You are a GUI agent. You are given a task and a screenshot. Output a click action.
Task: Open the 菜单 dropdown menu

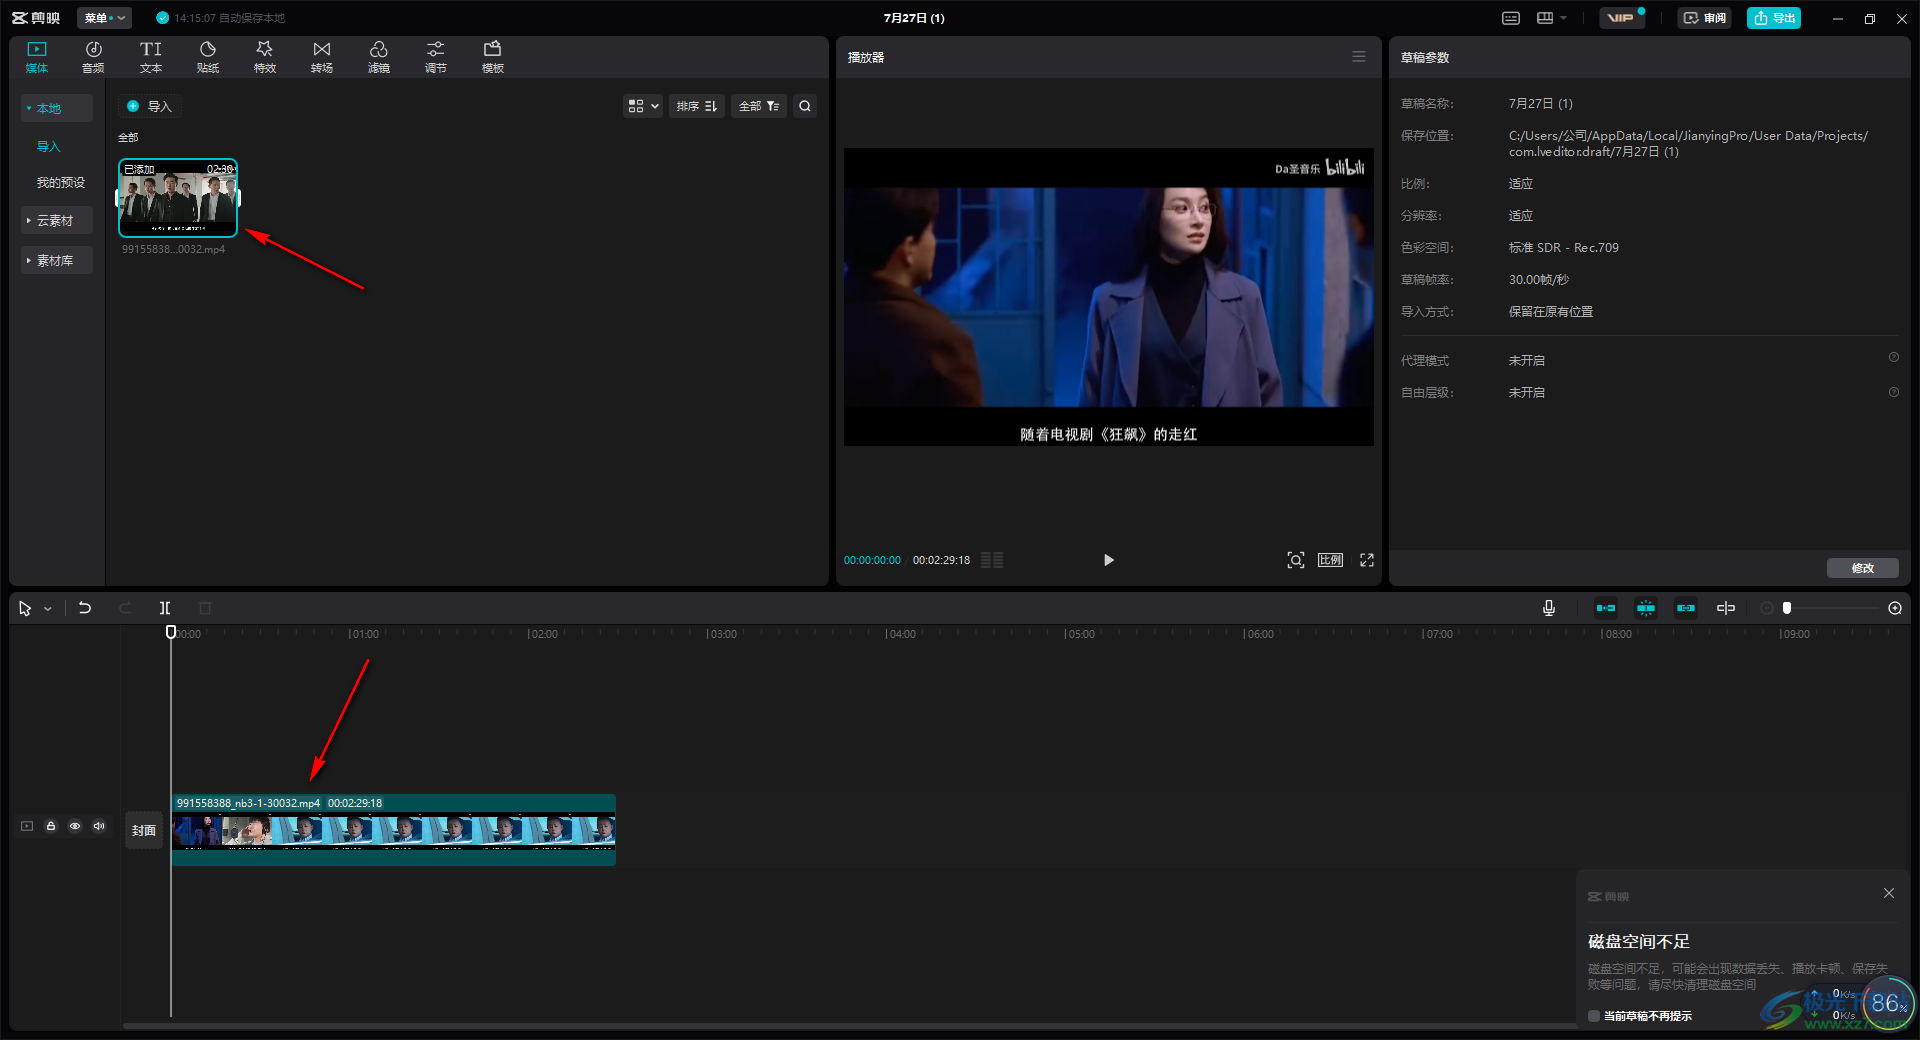pos(104,18)
